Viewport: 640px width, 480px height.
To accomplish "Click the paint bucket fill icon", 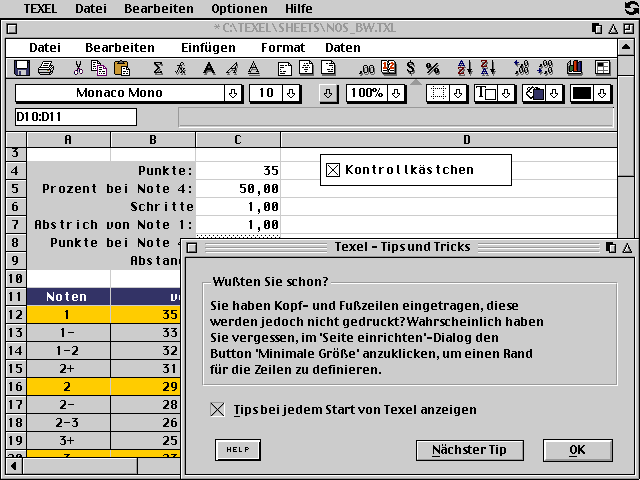I will [x=534, y=93].
